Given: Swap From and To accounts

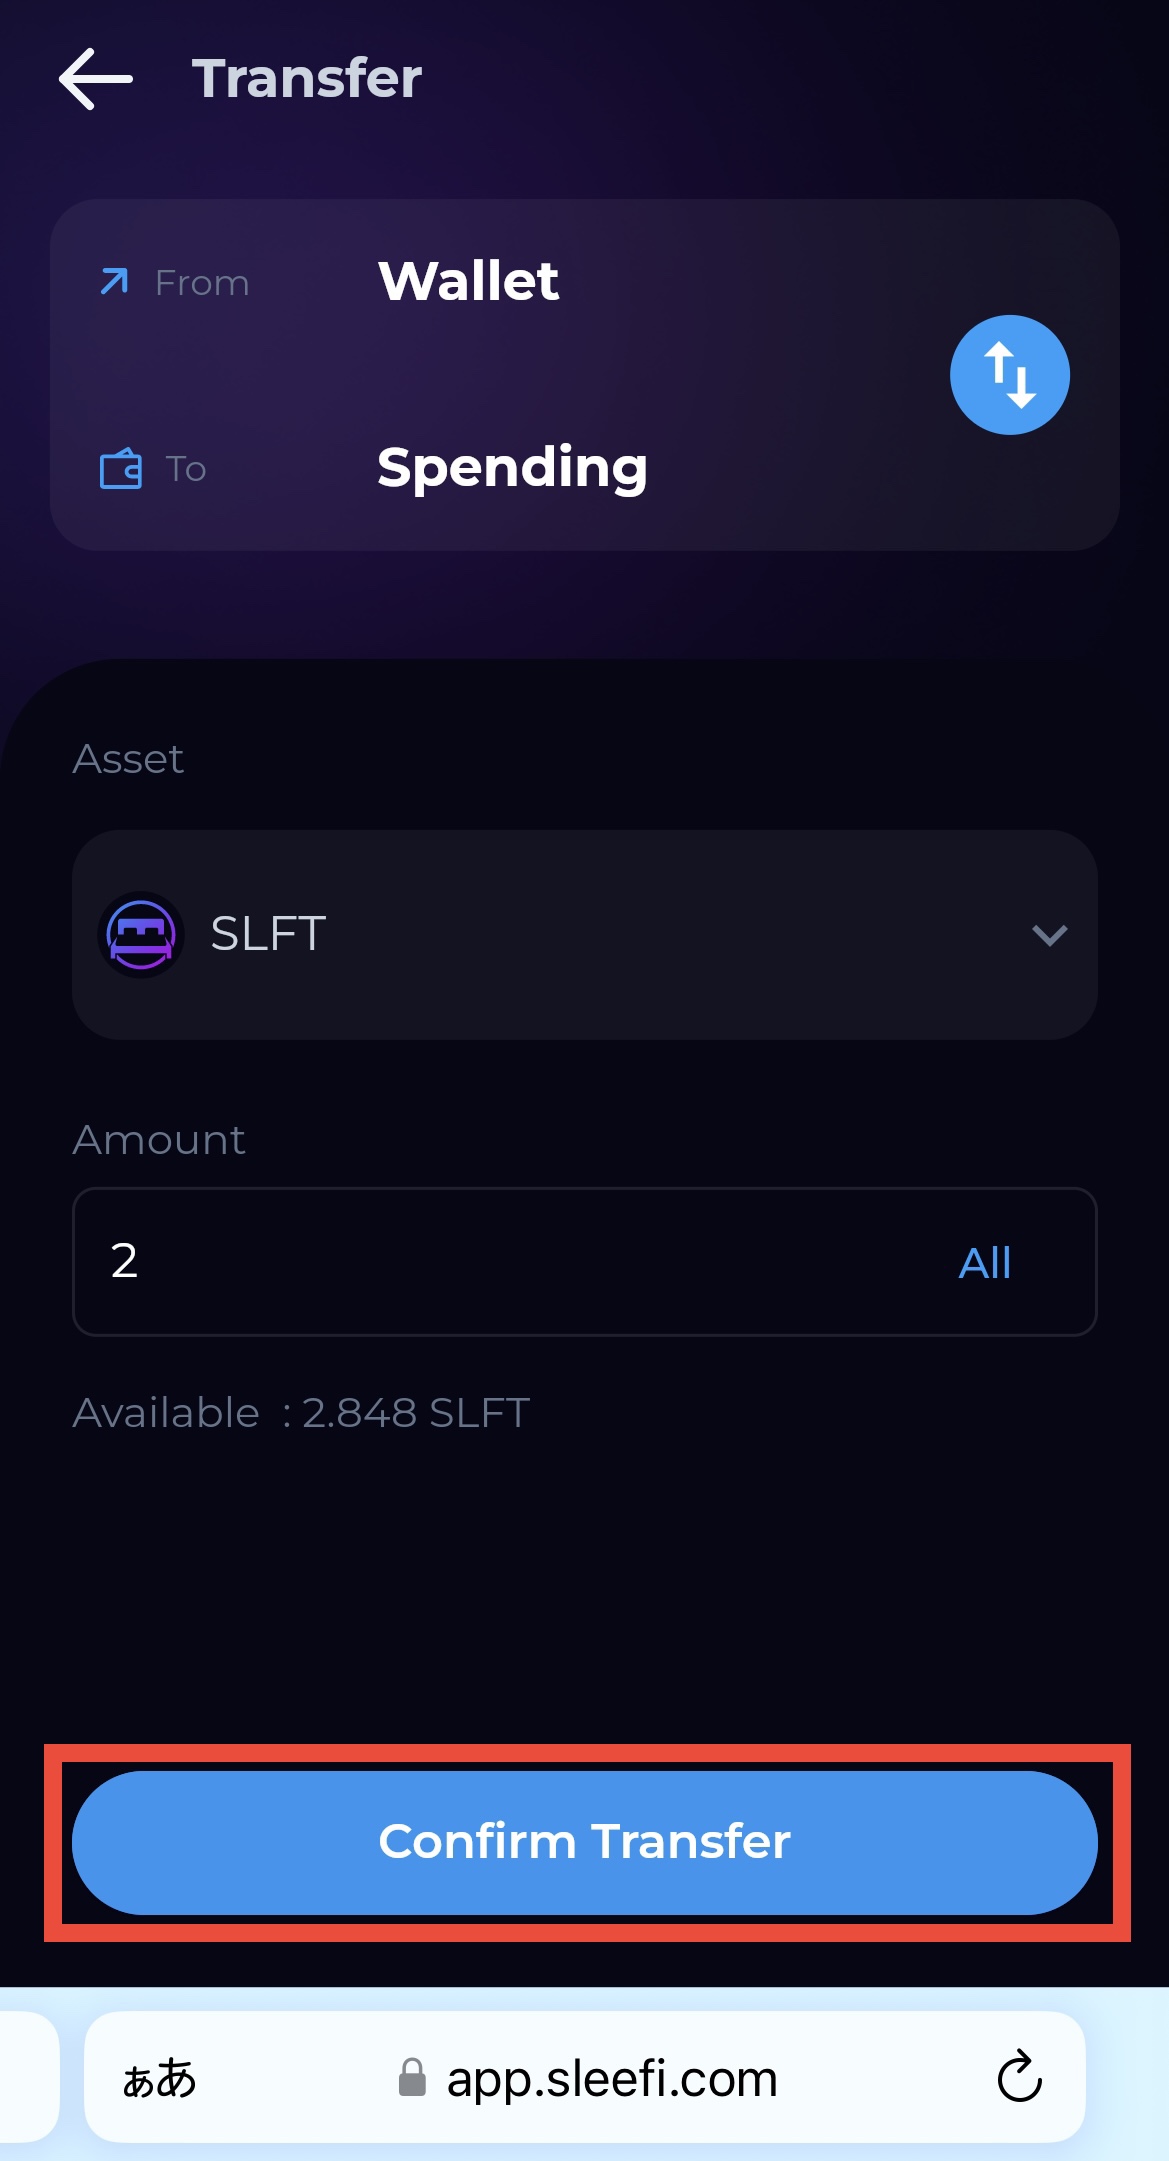Looking at the screenshot, I should point(1009,375).
